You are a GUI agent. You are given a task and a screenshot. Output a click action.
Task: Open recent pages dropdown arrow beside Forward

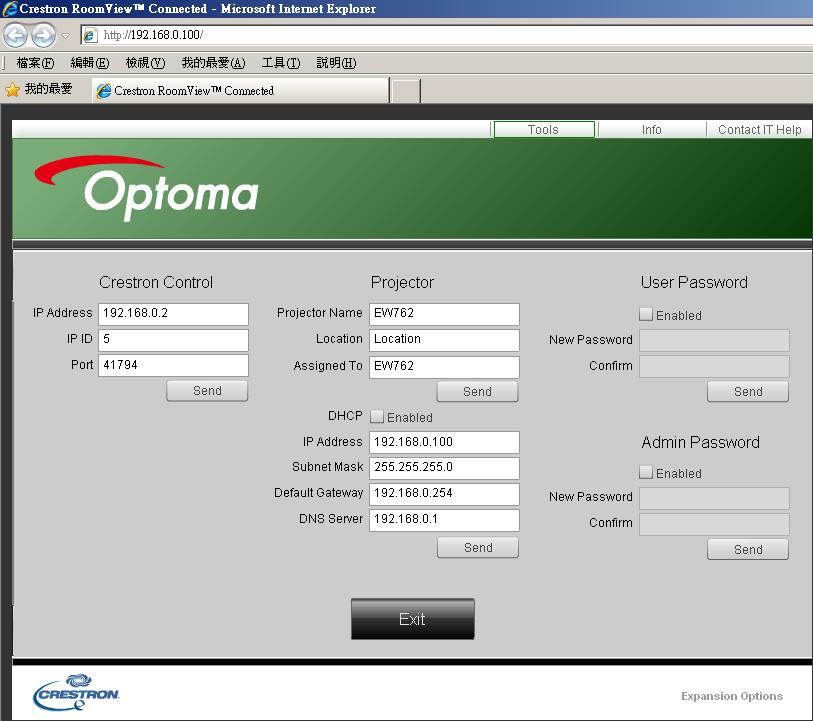[x=66, y=36]
